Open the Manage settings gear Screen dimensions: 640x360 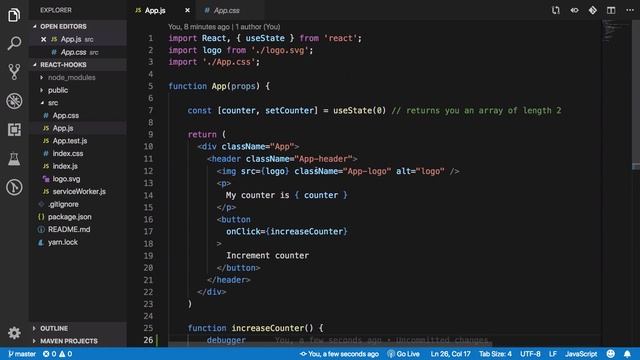(14, 333)
